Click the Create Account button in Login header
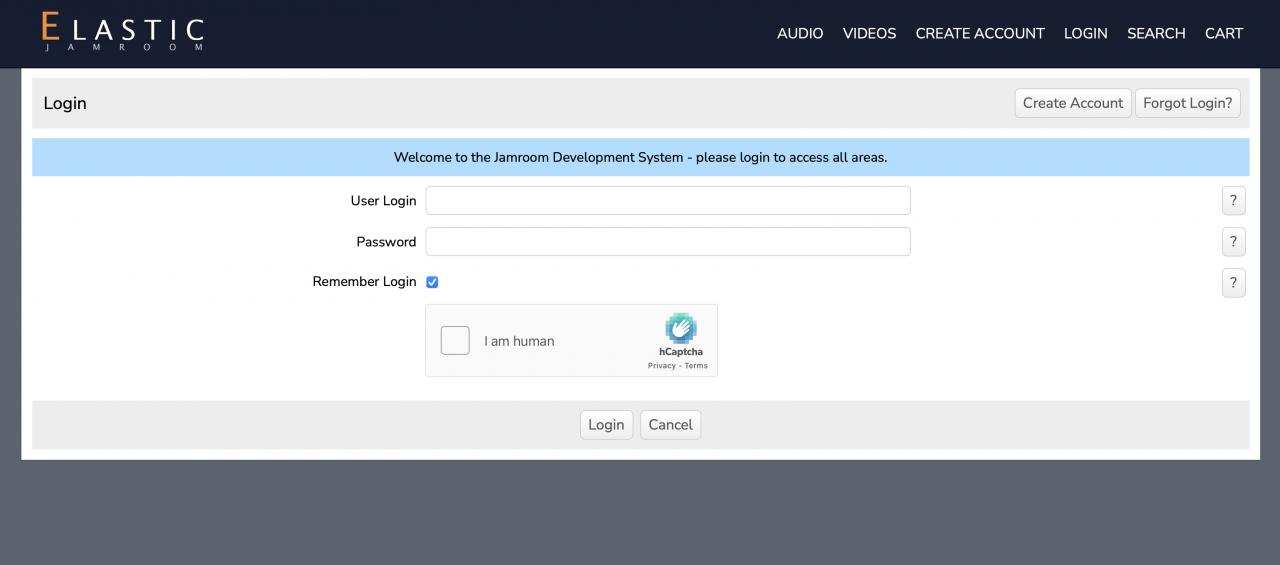This screenshot has height=565, width=1280. coord(1073,103)
